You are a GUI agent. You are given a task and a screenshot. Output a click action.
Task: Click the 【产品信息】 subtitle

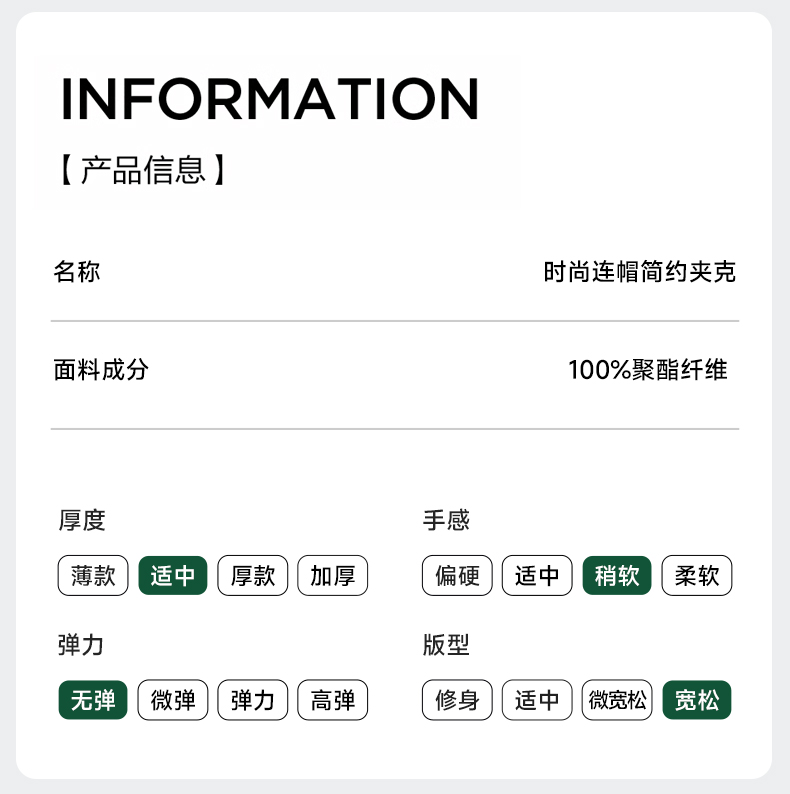pos(143,170)
